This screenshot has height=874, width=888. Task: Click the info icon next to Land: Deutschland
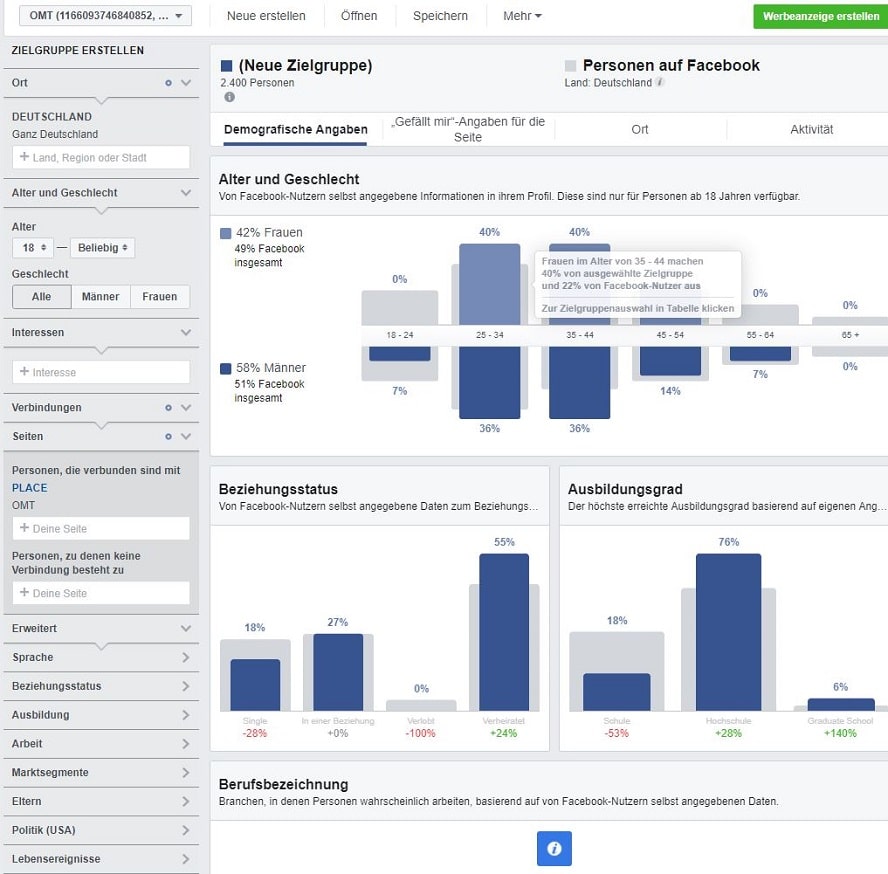pos(660,82)
